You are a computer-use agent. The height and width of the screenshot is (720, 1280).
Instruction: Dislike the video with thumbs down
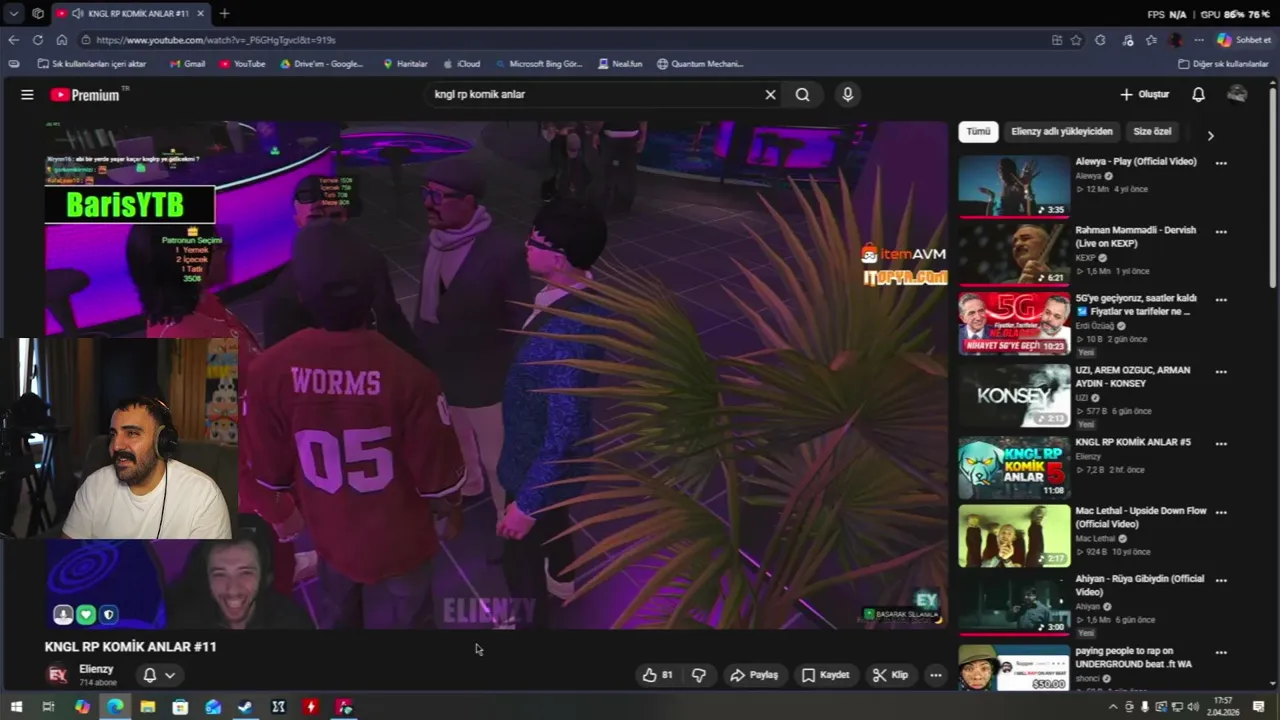[699, 675]
